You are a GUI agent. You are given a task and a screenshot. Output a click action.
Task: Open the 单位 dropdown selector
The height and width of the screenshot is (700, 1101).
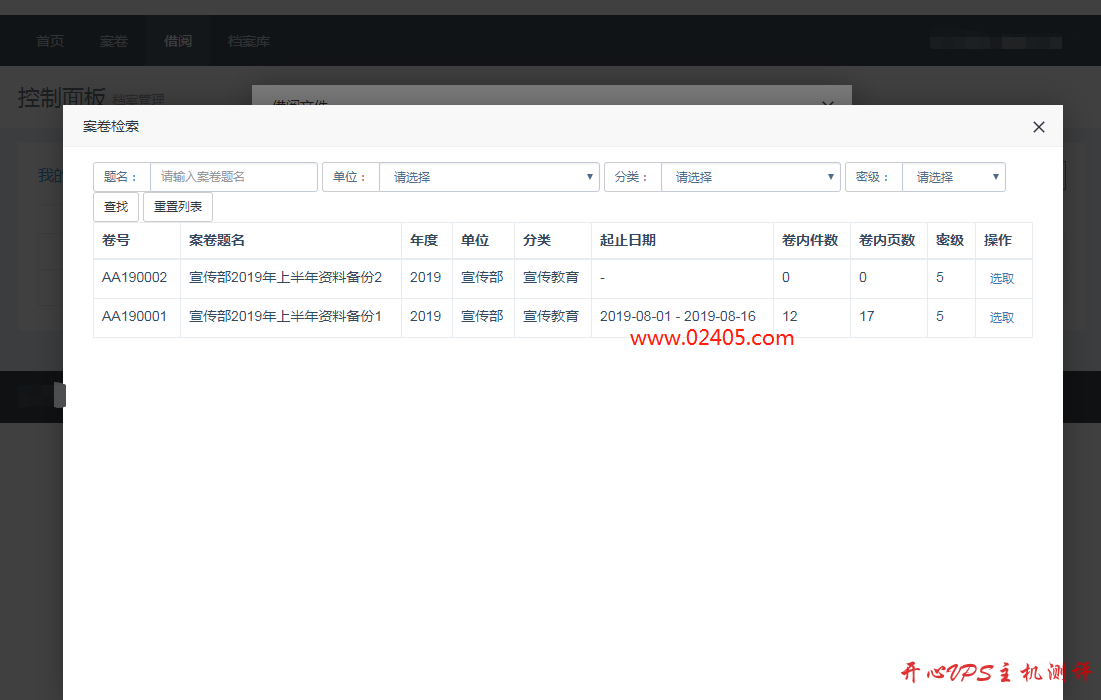tap(489, 176)
